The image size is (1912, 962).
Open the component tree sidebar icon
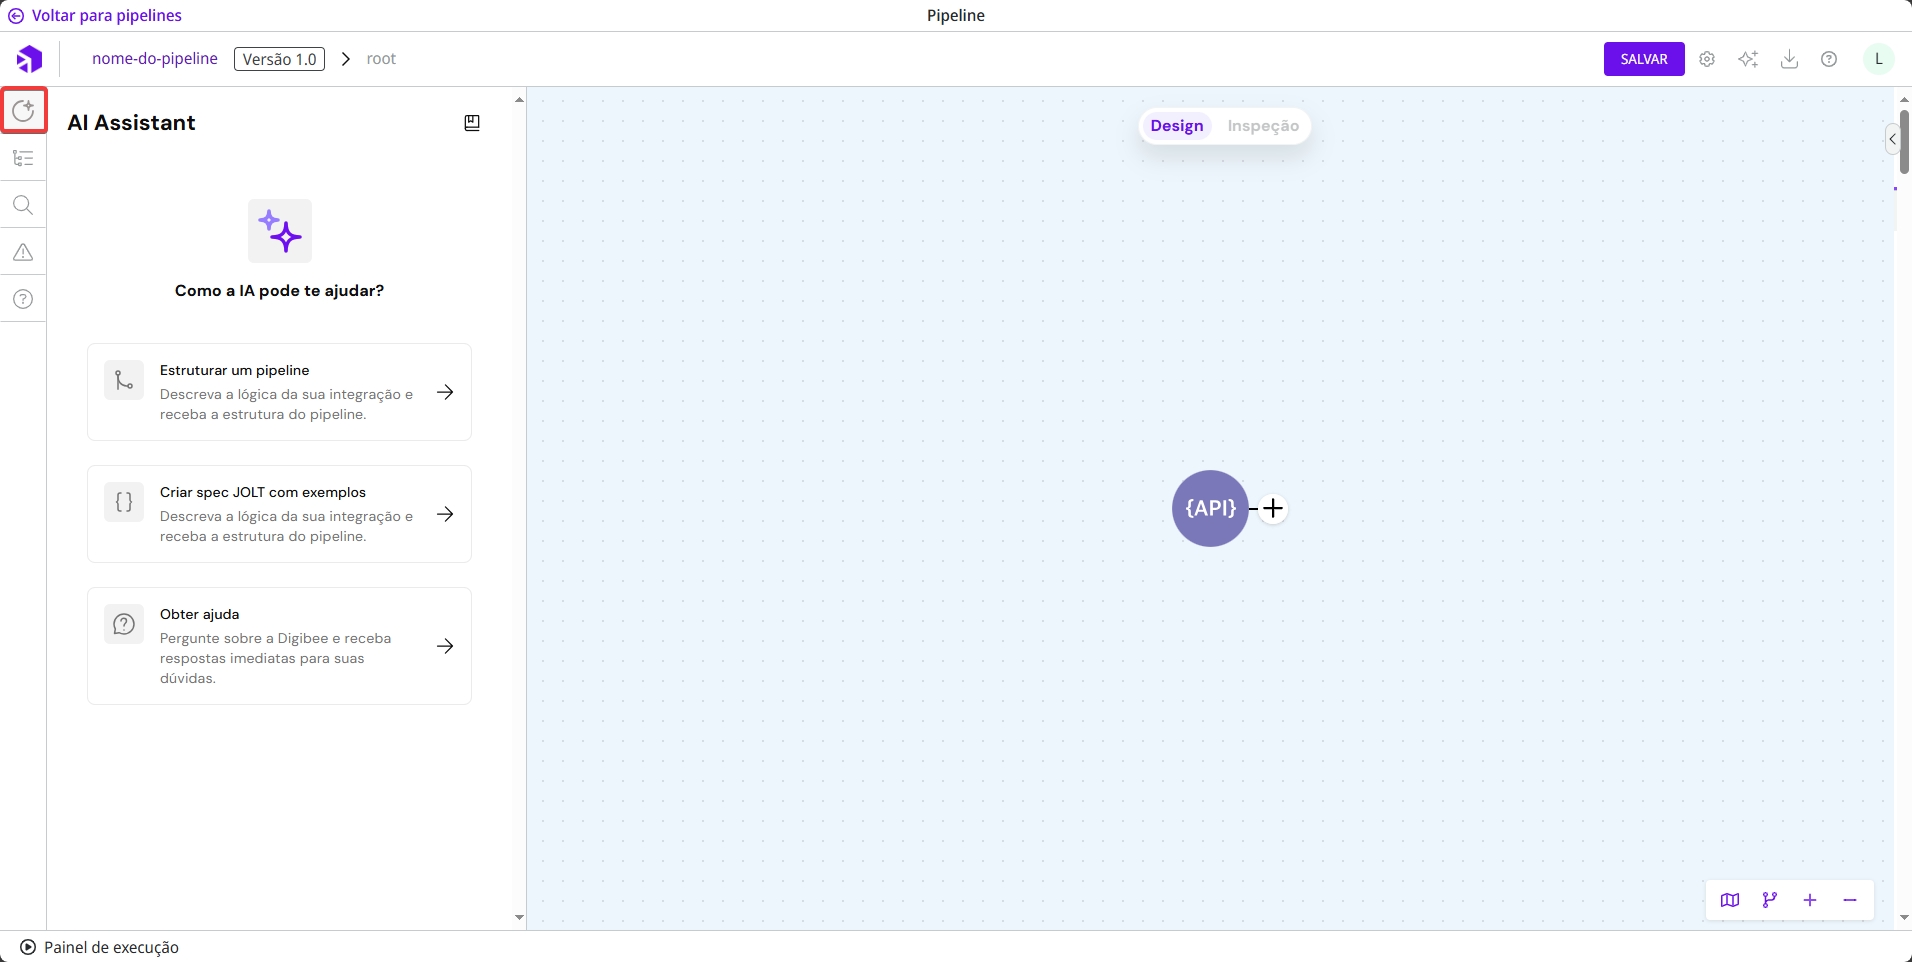coord(23,158)
